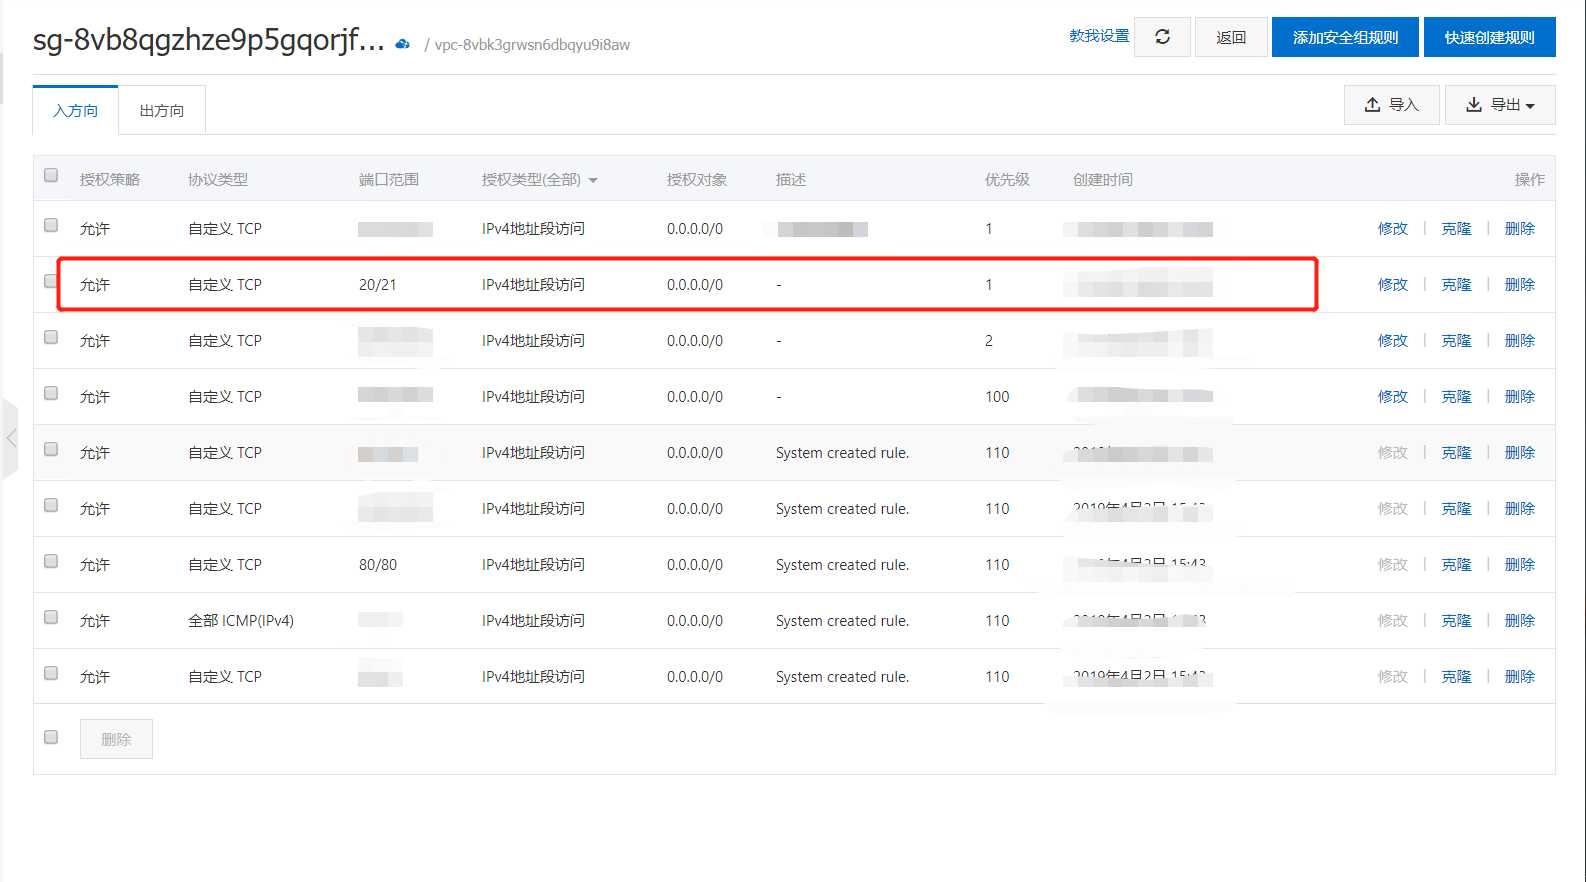Click the 协议类型 column header
The image size is (1586, 882).
[218, 180]
